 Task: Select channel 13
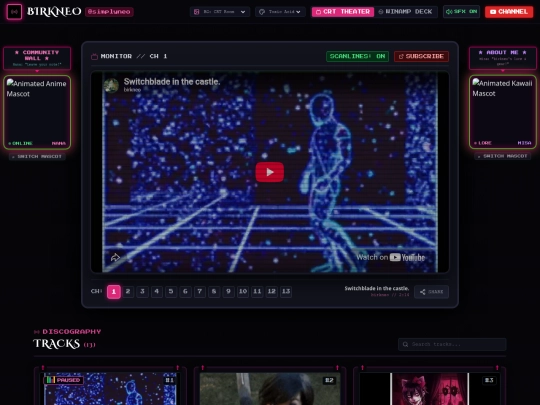[x=286, y=292]
